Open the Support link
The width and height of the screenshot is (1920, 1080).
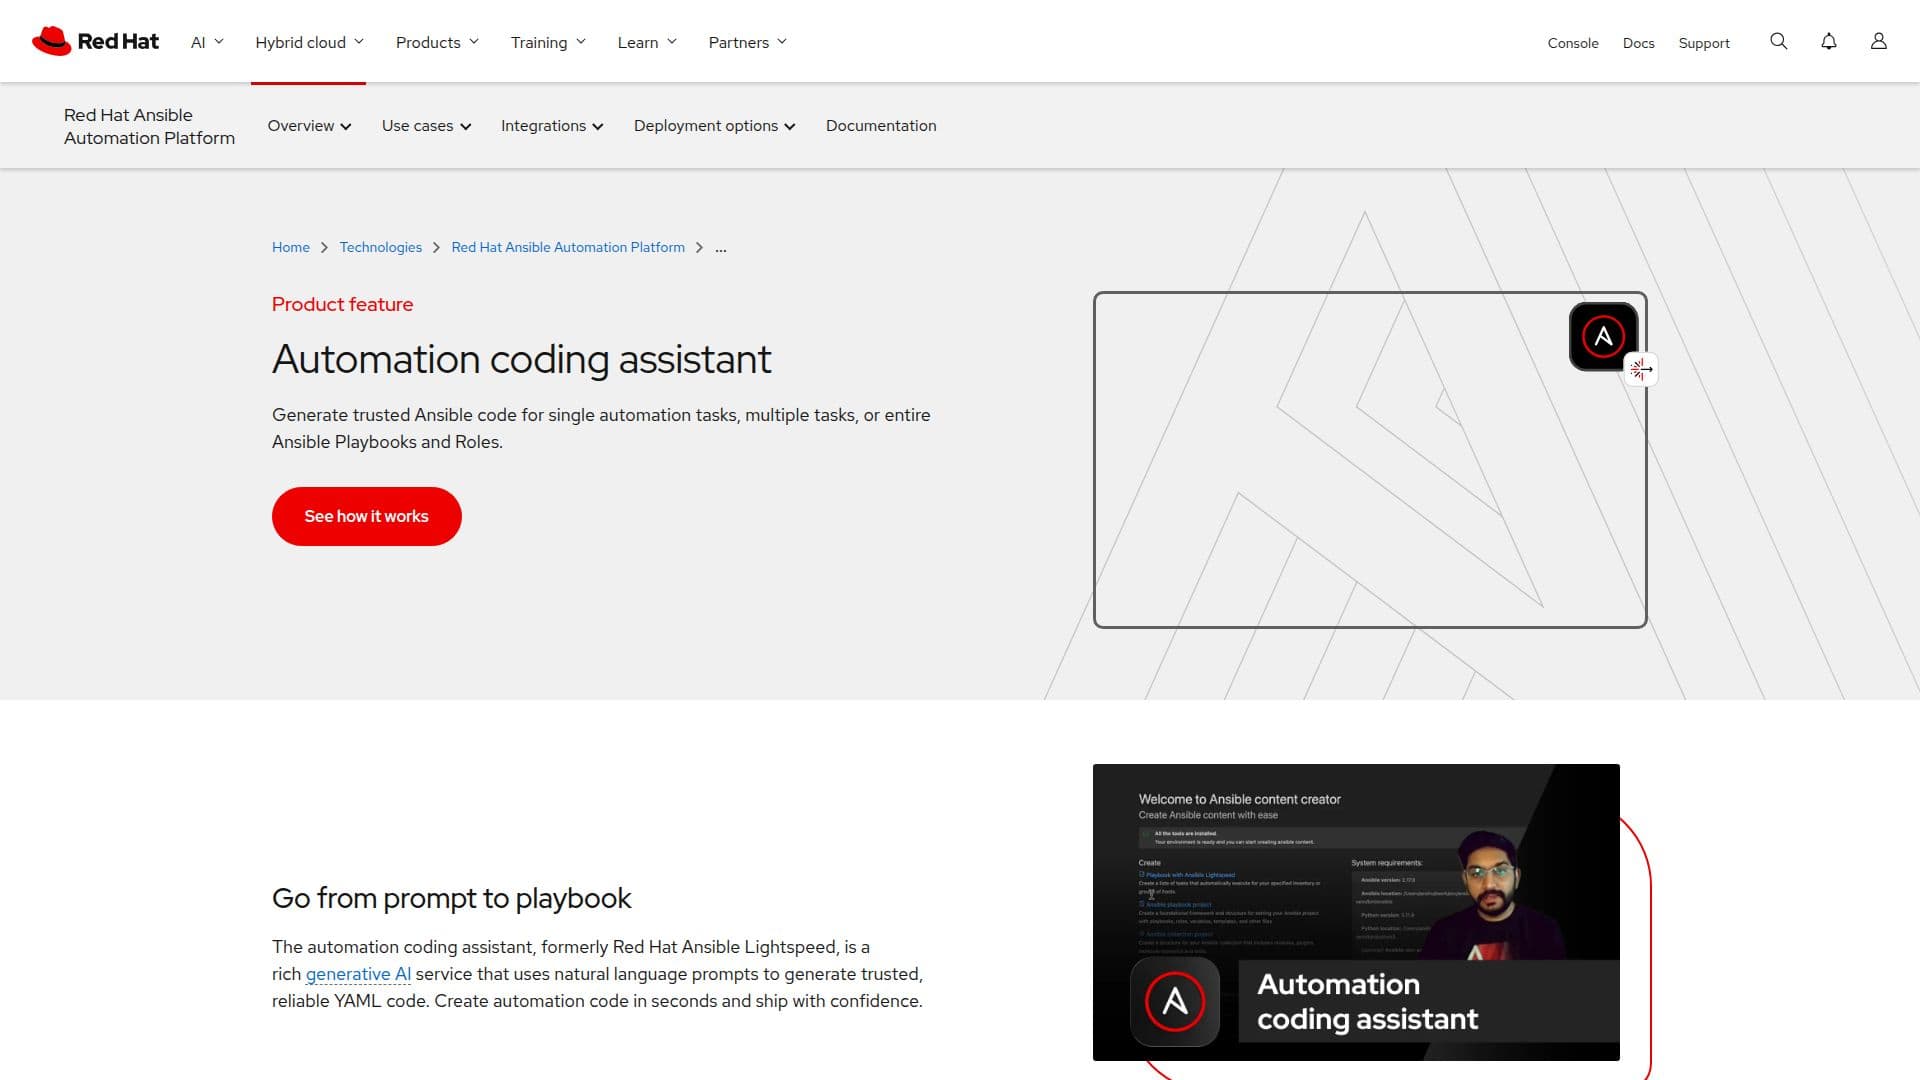1704,43
